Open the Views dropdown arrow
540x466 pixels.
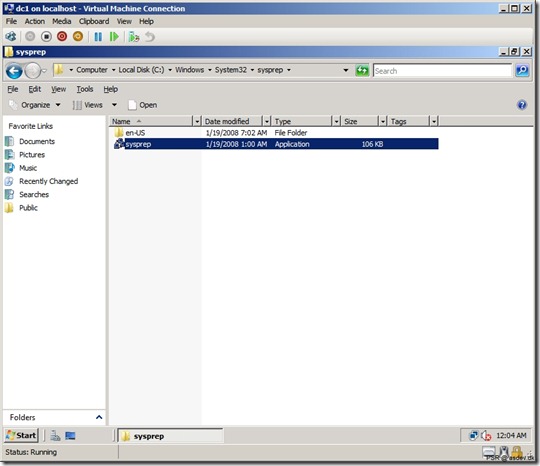114,105
